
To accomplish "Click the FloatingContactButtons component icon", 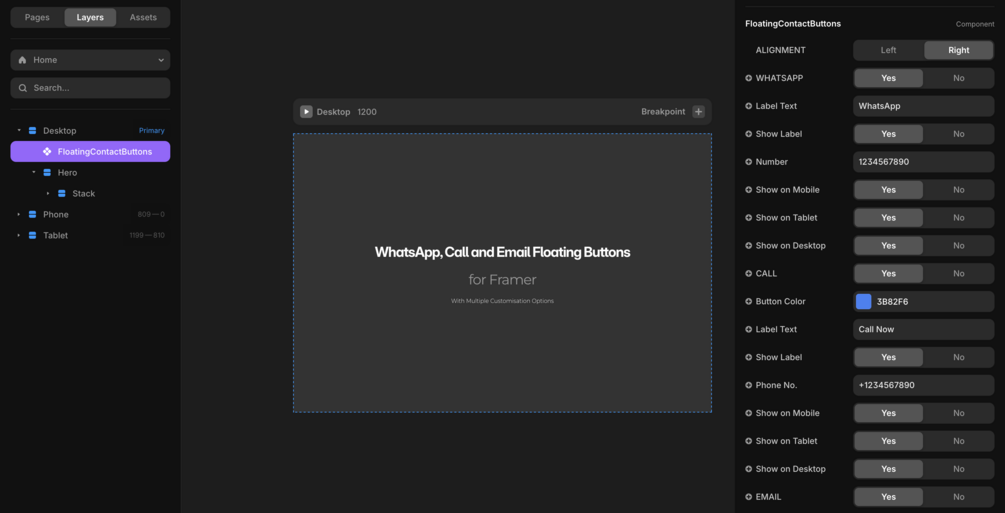I will (47, 151).
